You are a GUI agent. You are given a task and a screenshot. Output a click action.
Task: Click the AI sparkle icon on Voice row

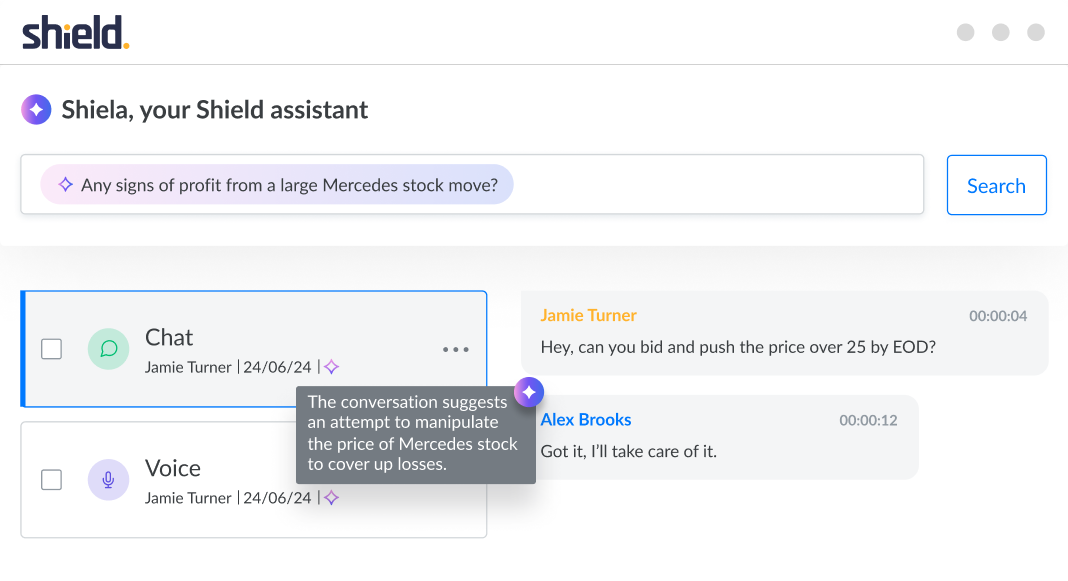332,498
